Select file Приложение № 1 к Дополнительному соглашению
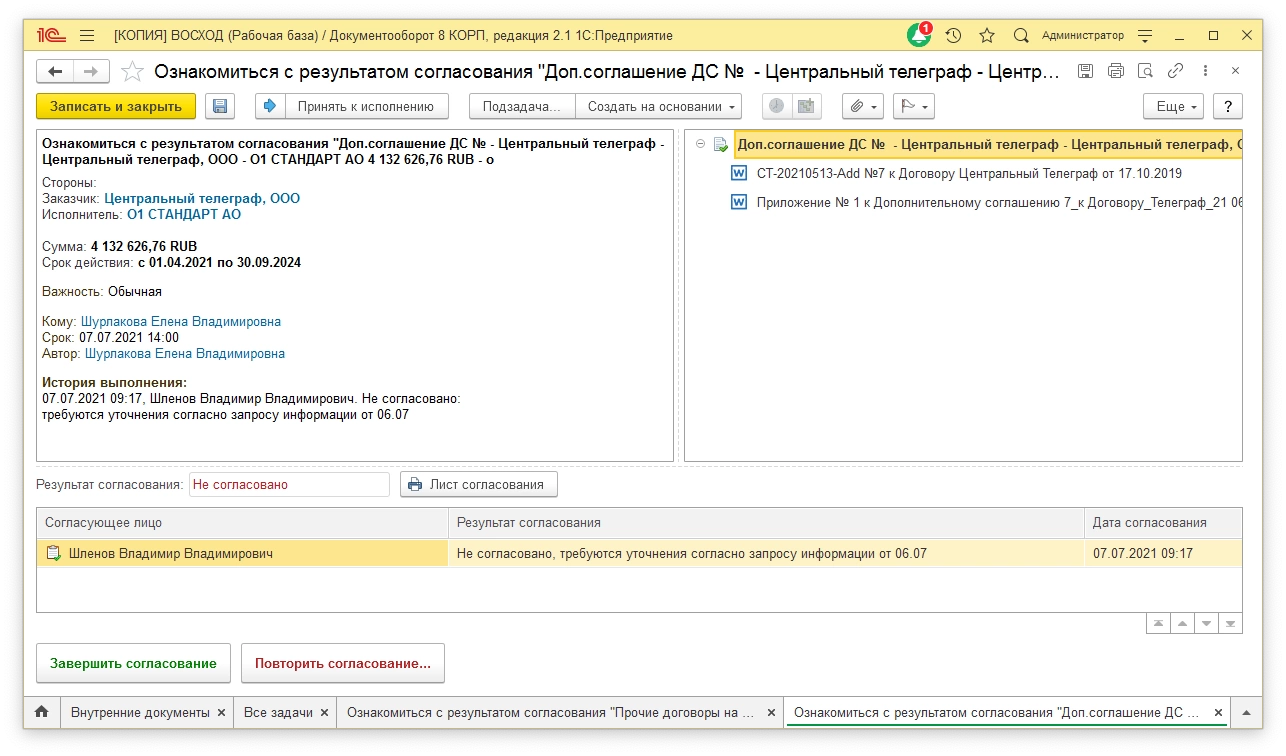 click(x=999, y=202)
